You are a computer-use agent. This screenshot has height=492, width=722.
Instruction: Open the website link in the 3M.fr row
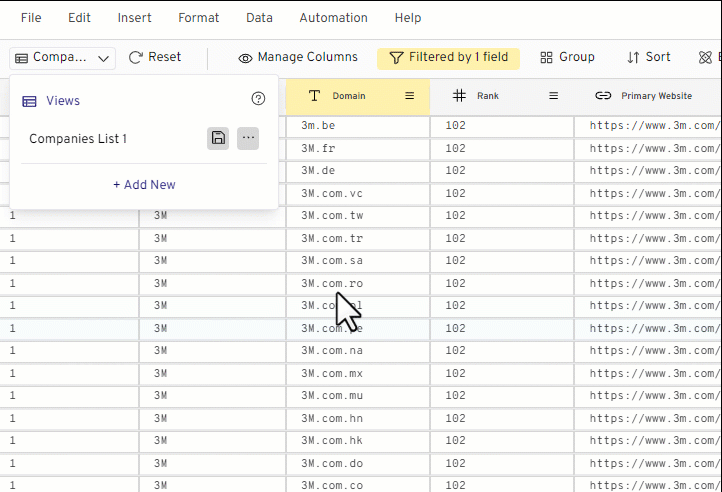654,149
